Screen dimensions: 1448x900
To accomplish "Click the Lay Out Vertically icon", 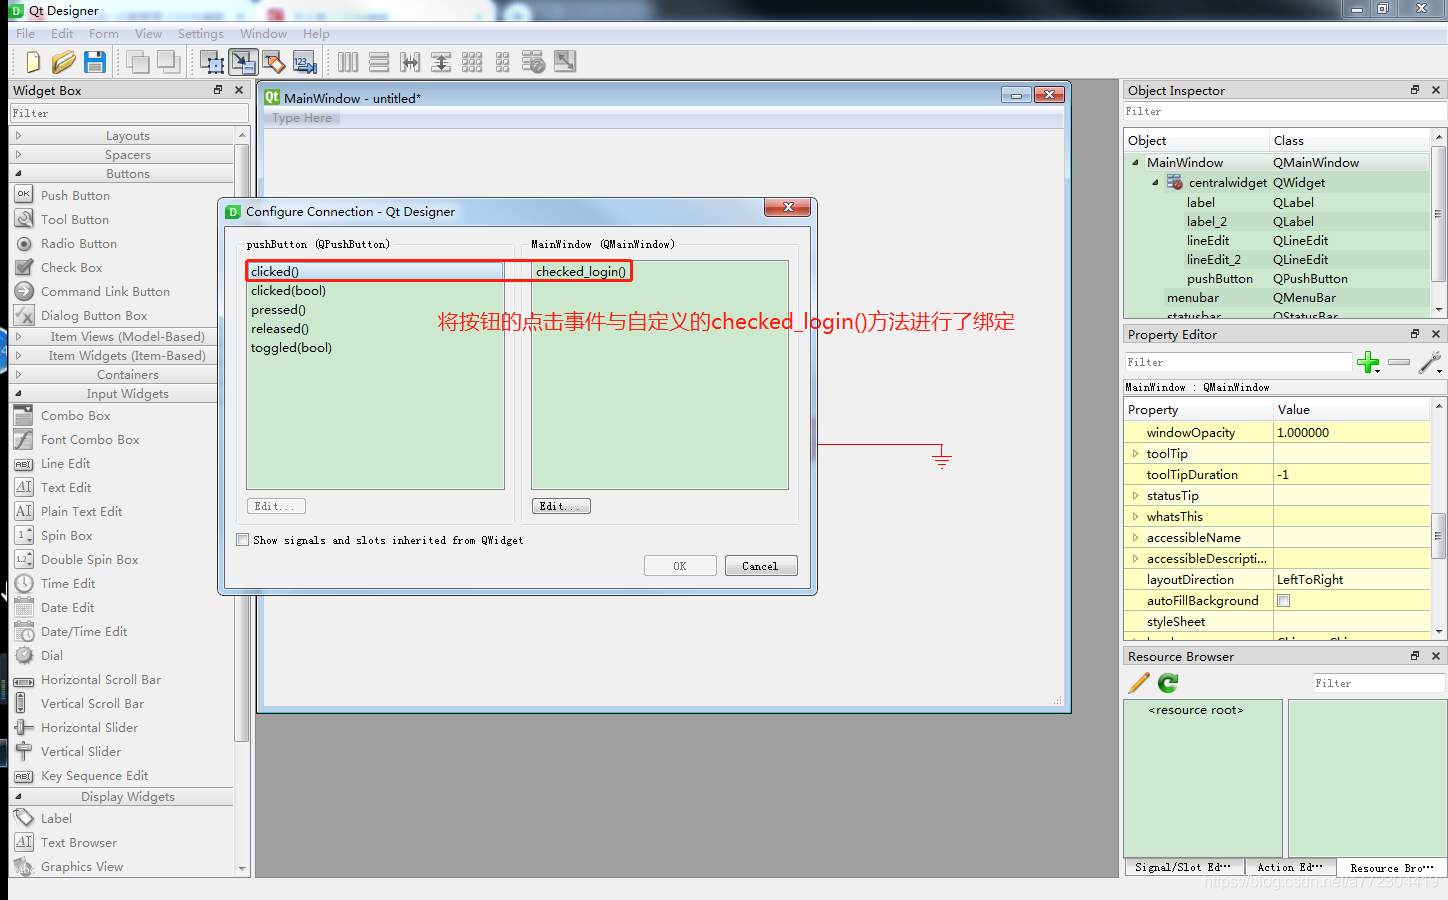I will point(379,62).
